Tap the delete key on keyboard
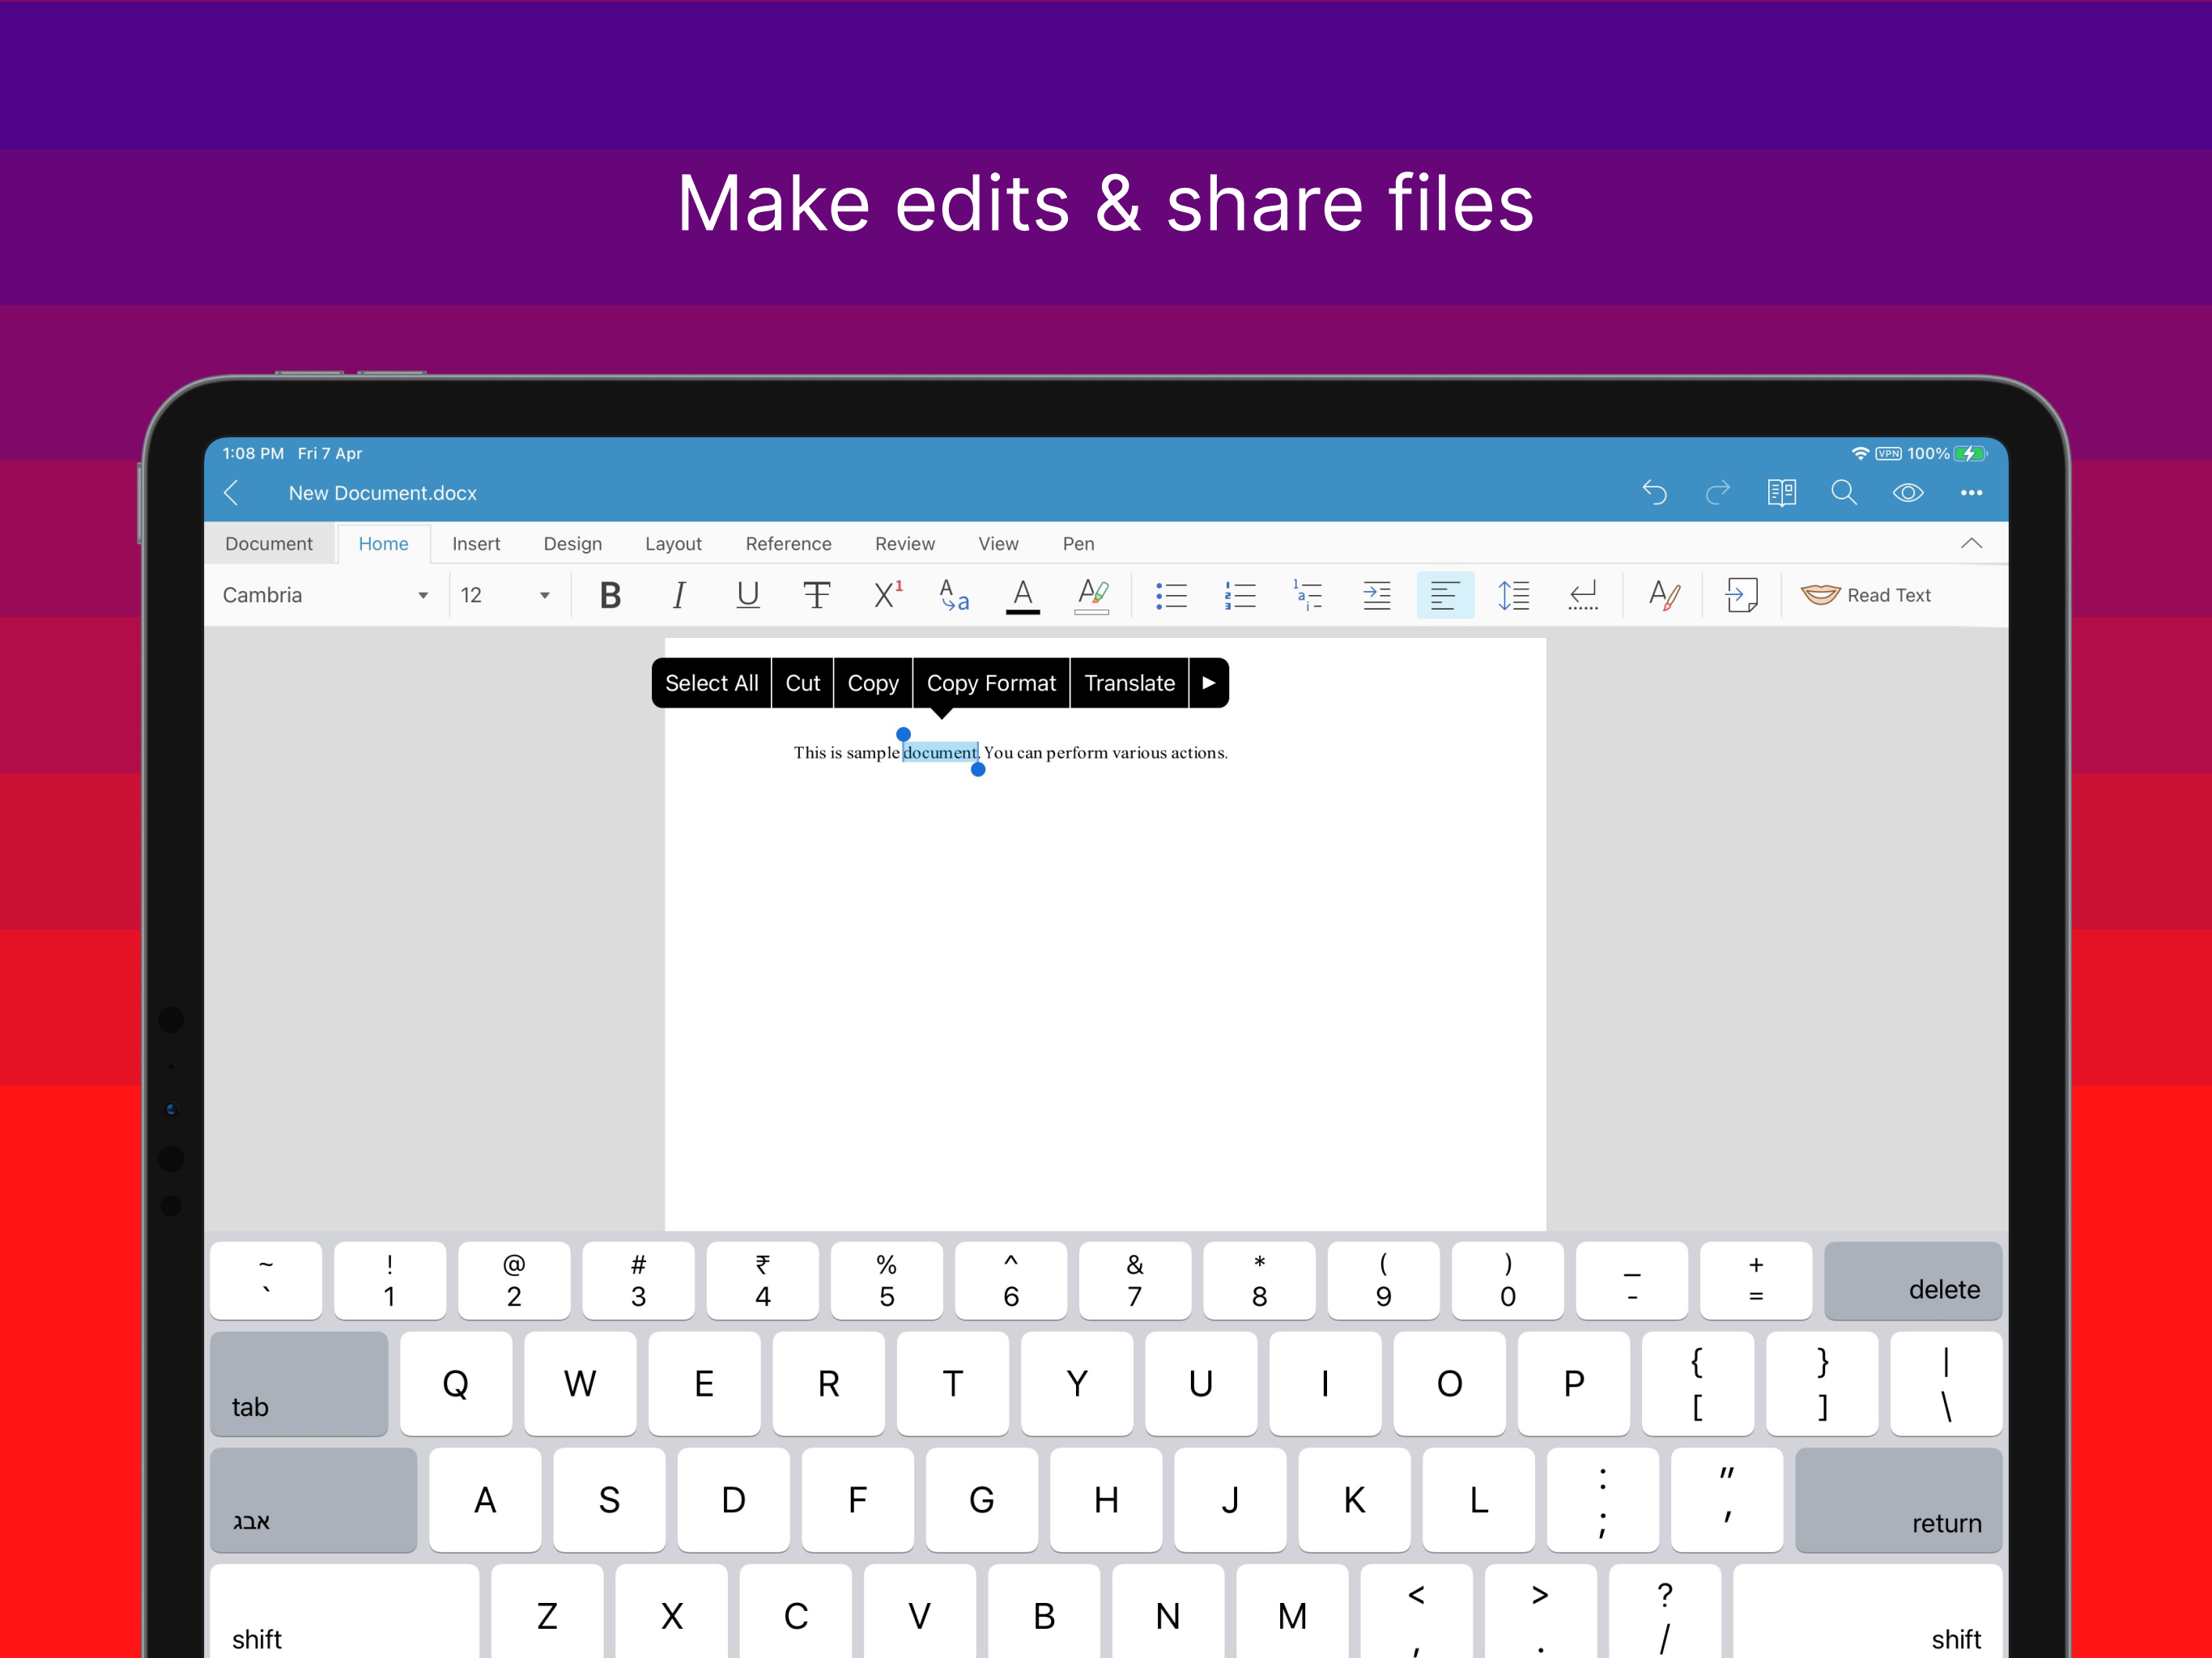Screen dimensions: 2212x1658 1912,1280
